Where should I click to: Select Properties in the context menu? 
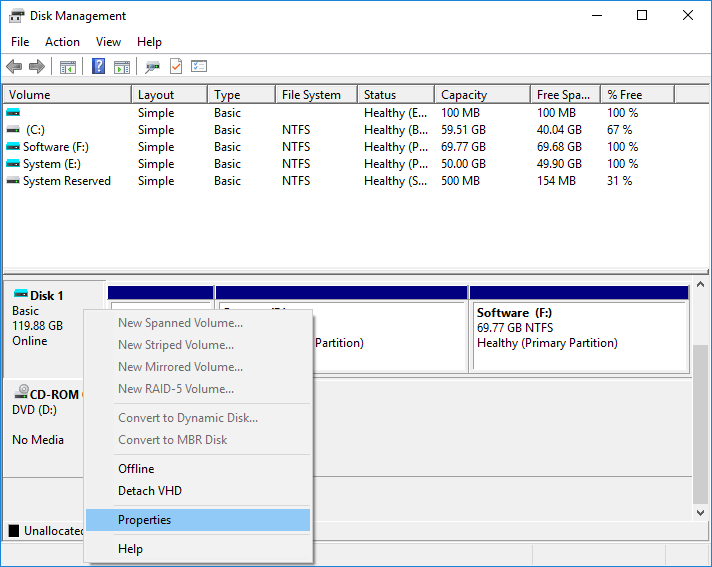(145, 520)
